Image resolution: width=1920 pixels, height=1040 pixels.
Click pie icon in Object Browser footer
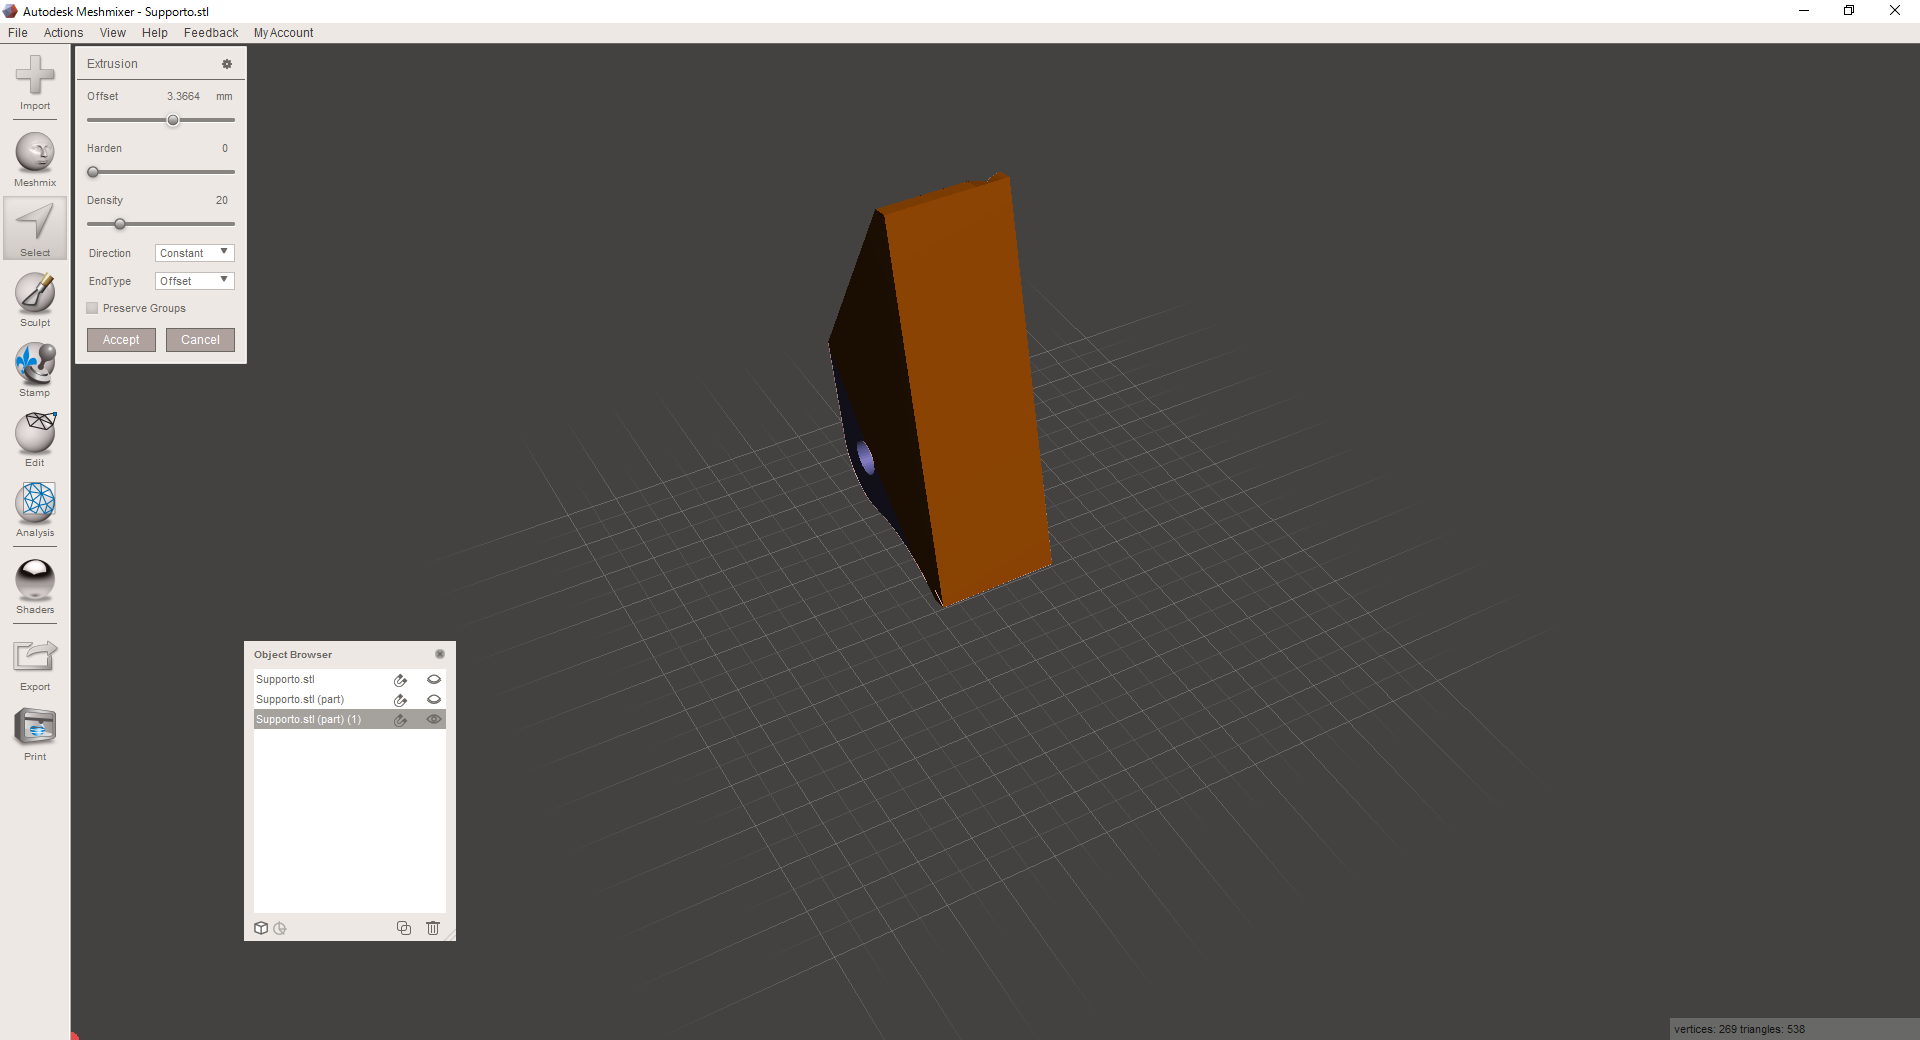point(280,928)
